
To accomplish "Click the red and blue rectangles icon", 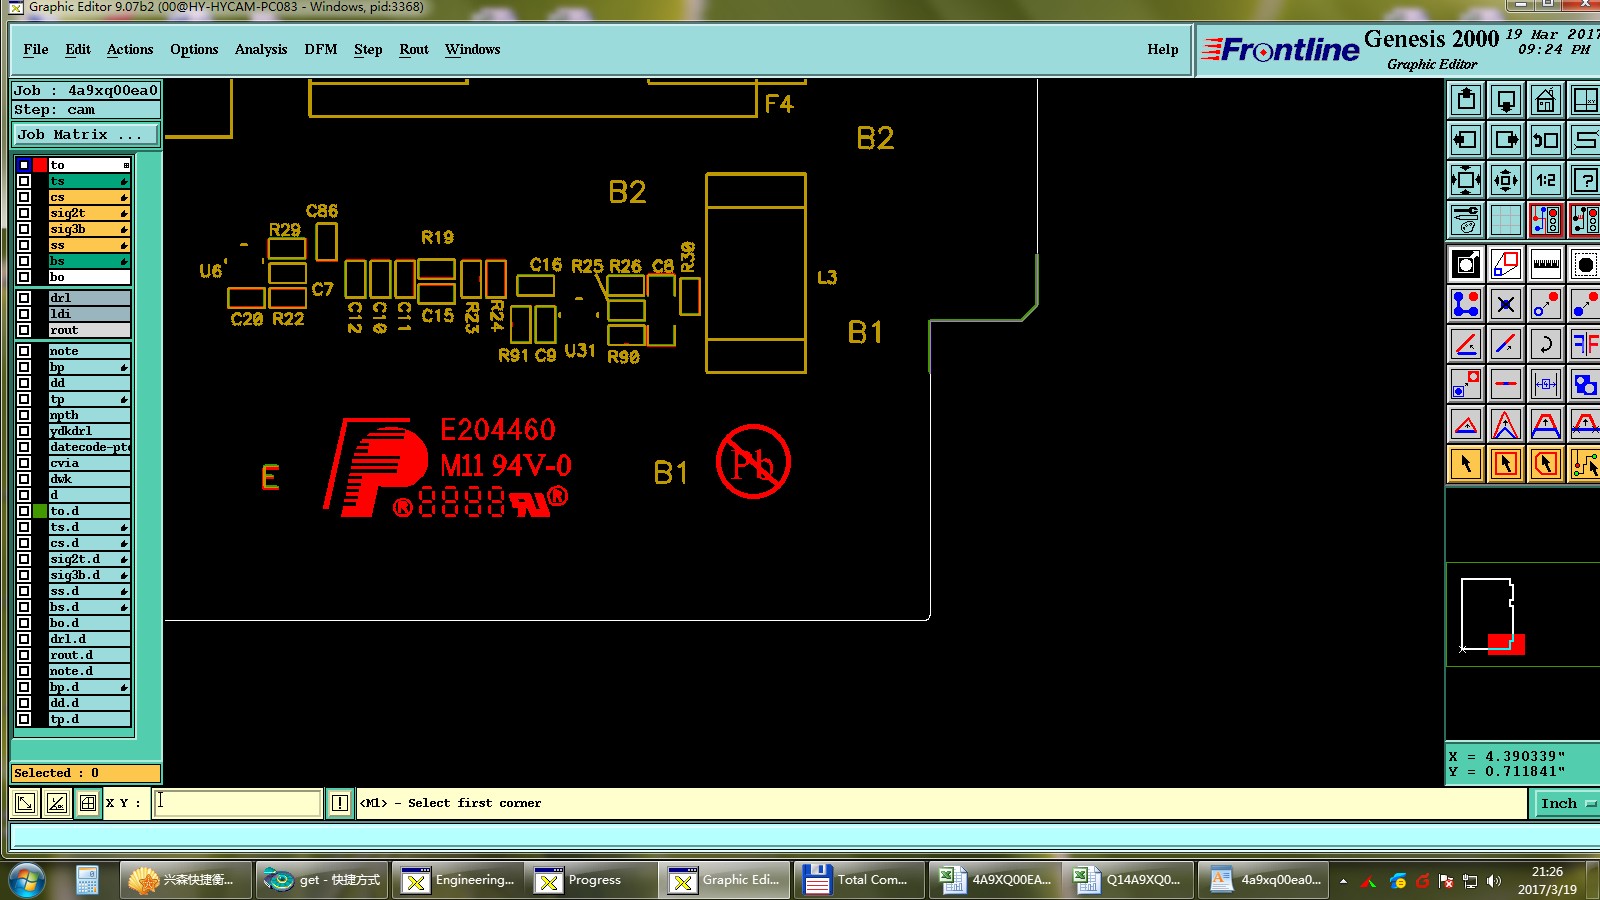I will click(1506, 265).
